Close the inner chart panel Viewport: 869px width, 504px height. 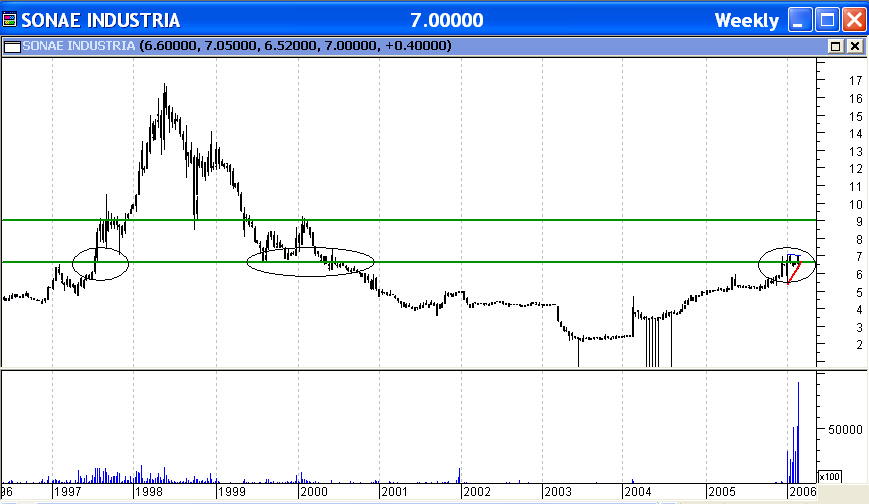click(x=855, y=47)
